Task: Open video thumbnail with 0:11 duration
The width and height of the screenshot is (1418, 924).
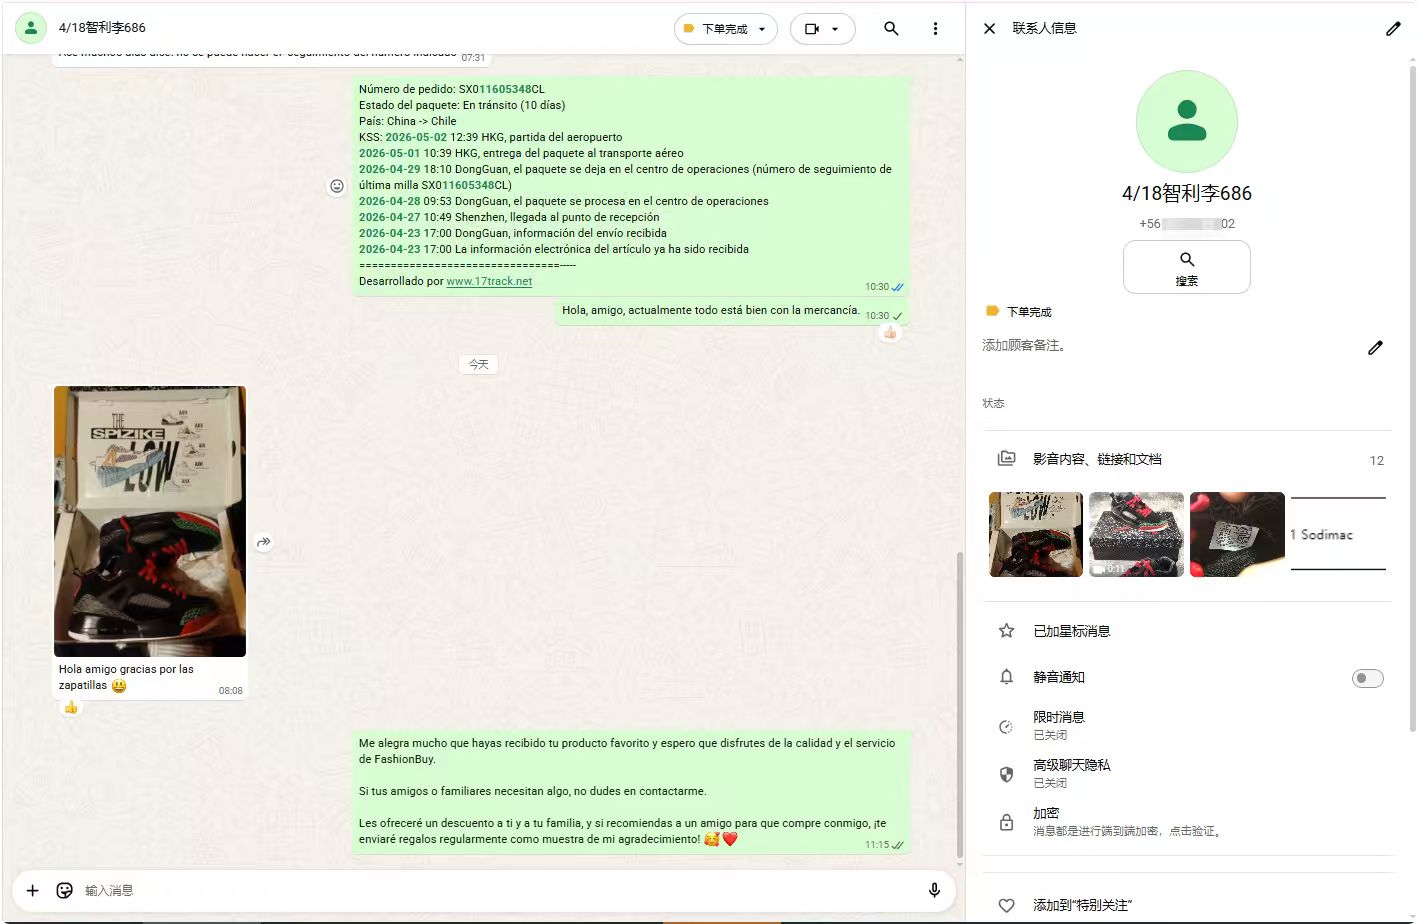Action: click(1136, 534)
